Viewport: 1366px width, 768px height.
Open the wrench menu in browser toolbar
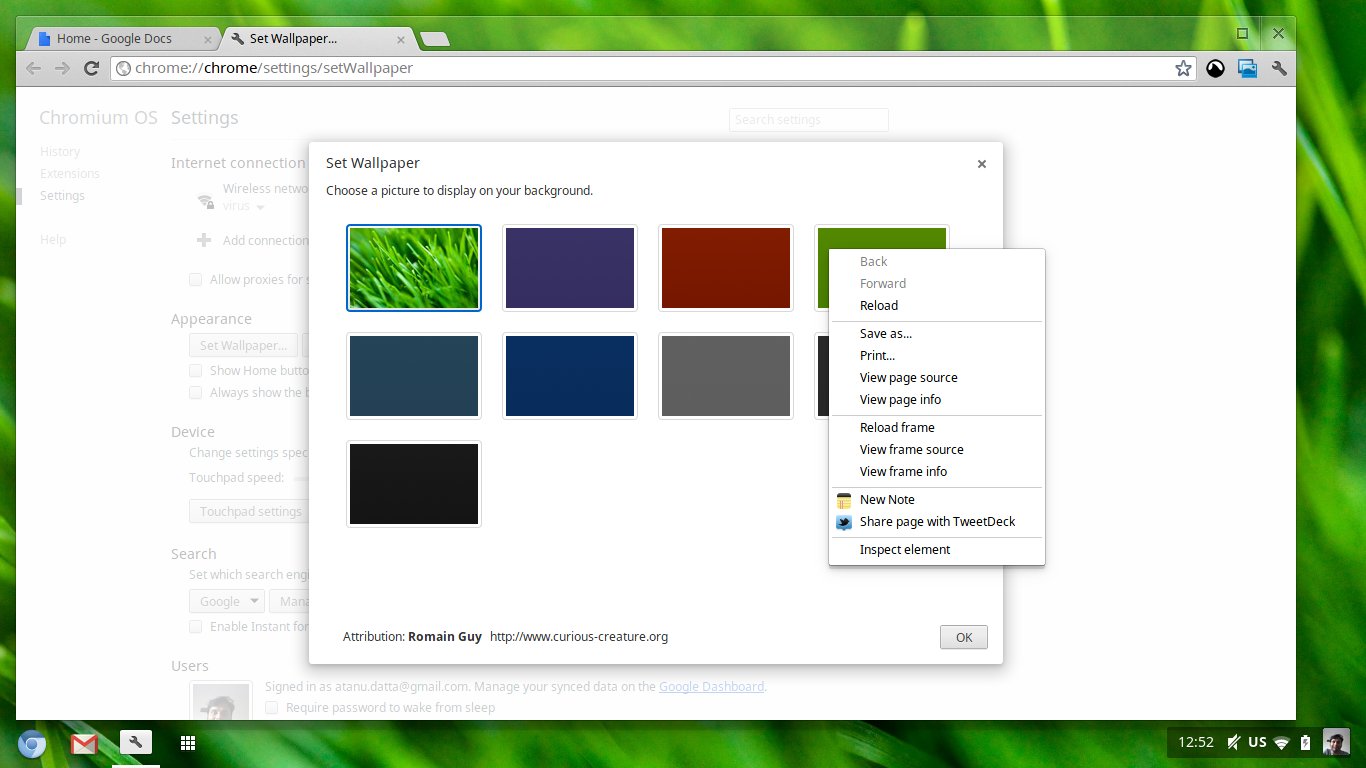pyautogui.click(x=1278, y=68)
